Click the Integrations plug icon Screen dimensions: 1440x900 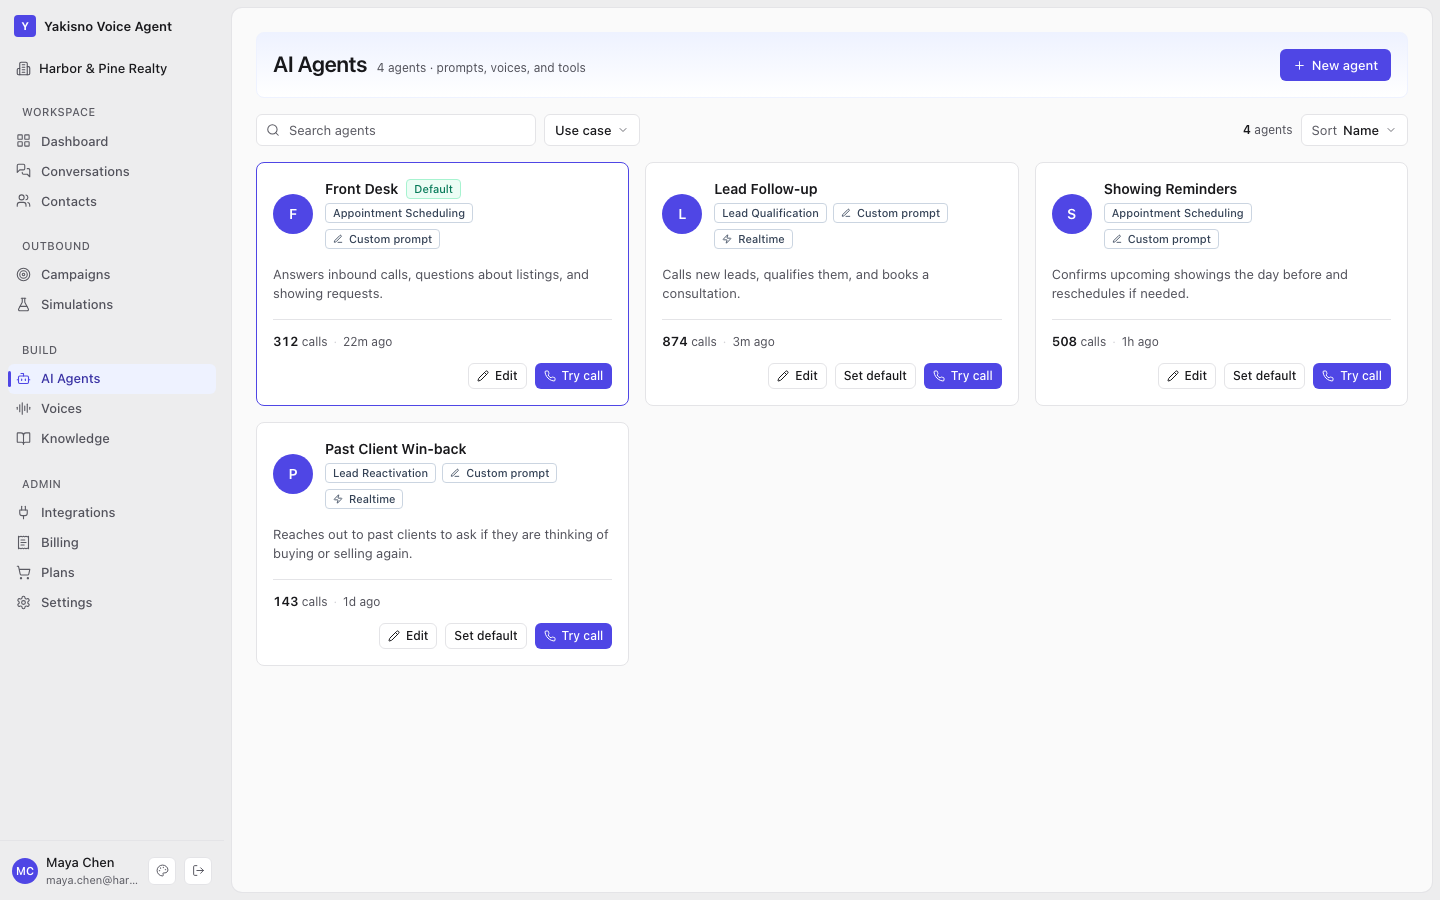[x=24, y=512]
